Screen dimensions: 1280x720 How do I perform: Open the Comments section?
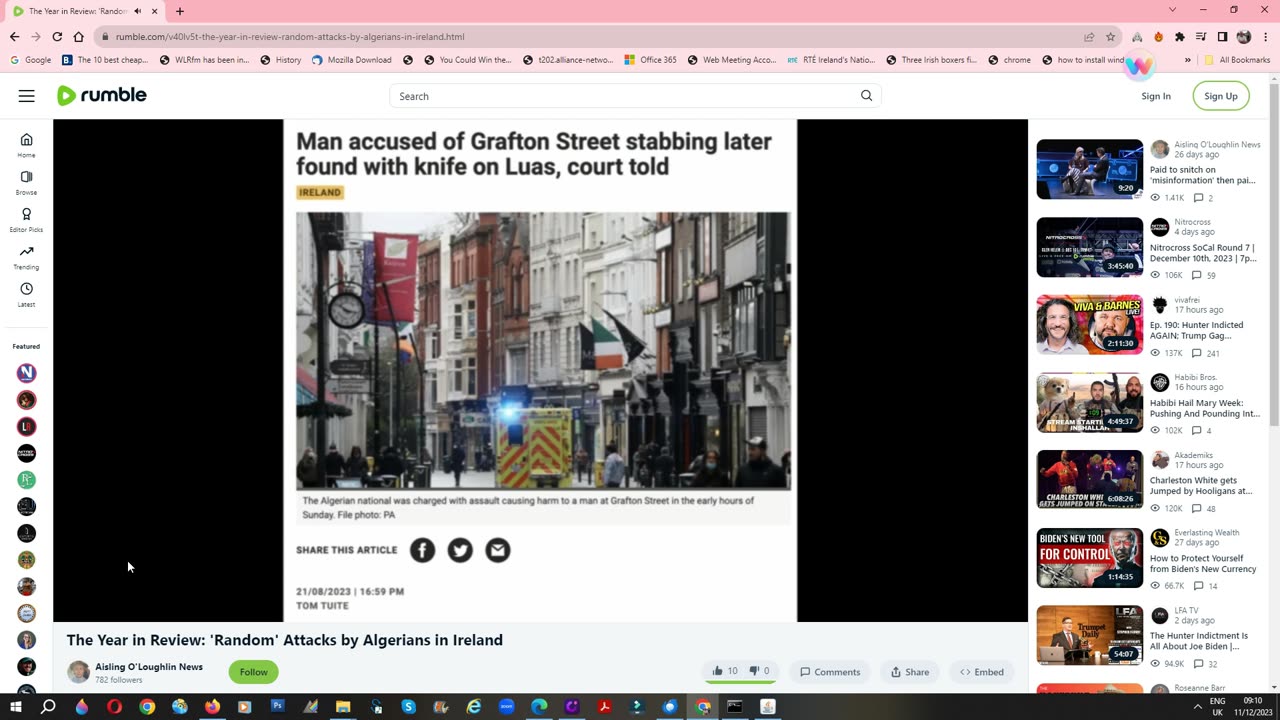830,672
